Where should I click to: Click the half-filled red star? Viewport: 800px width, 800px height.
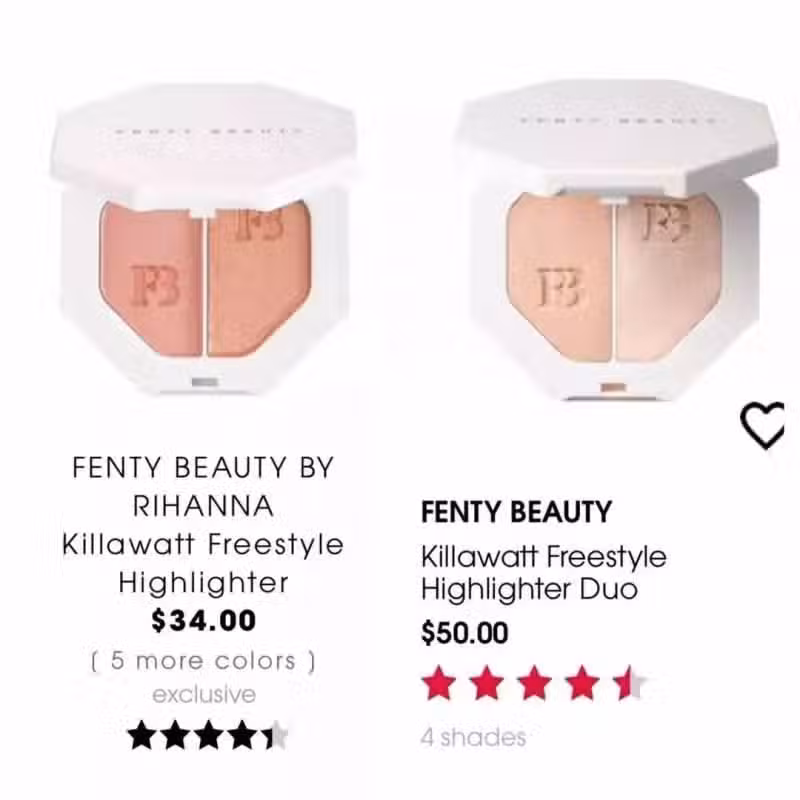click(631, 683)
